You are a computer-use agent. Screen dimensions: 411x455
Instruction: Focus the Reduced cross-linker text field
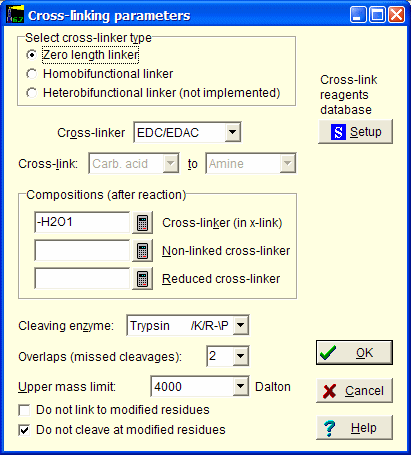coord(82,278)
